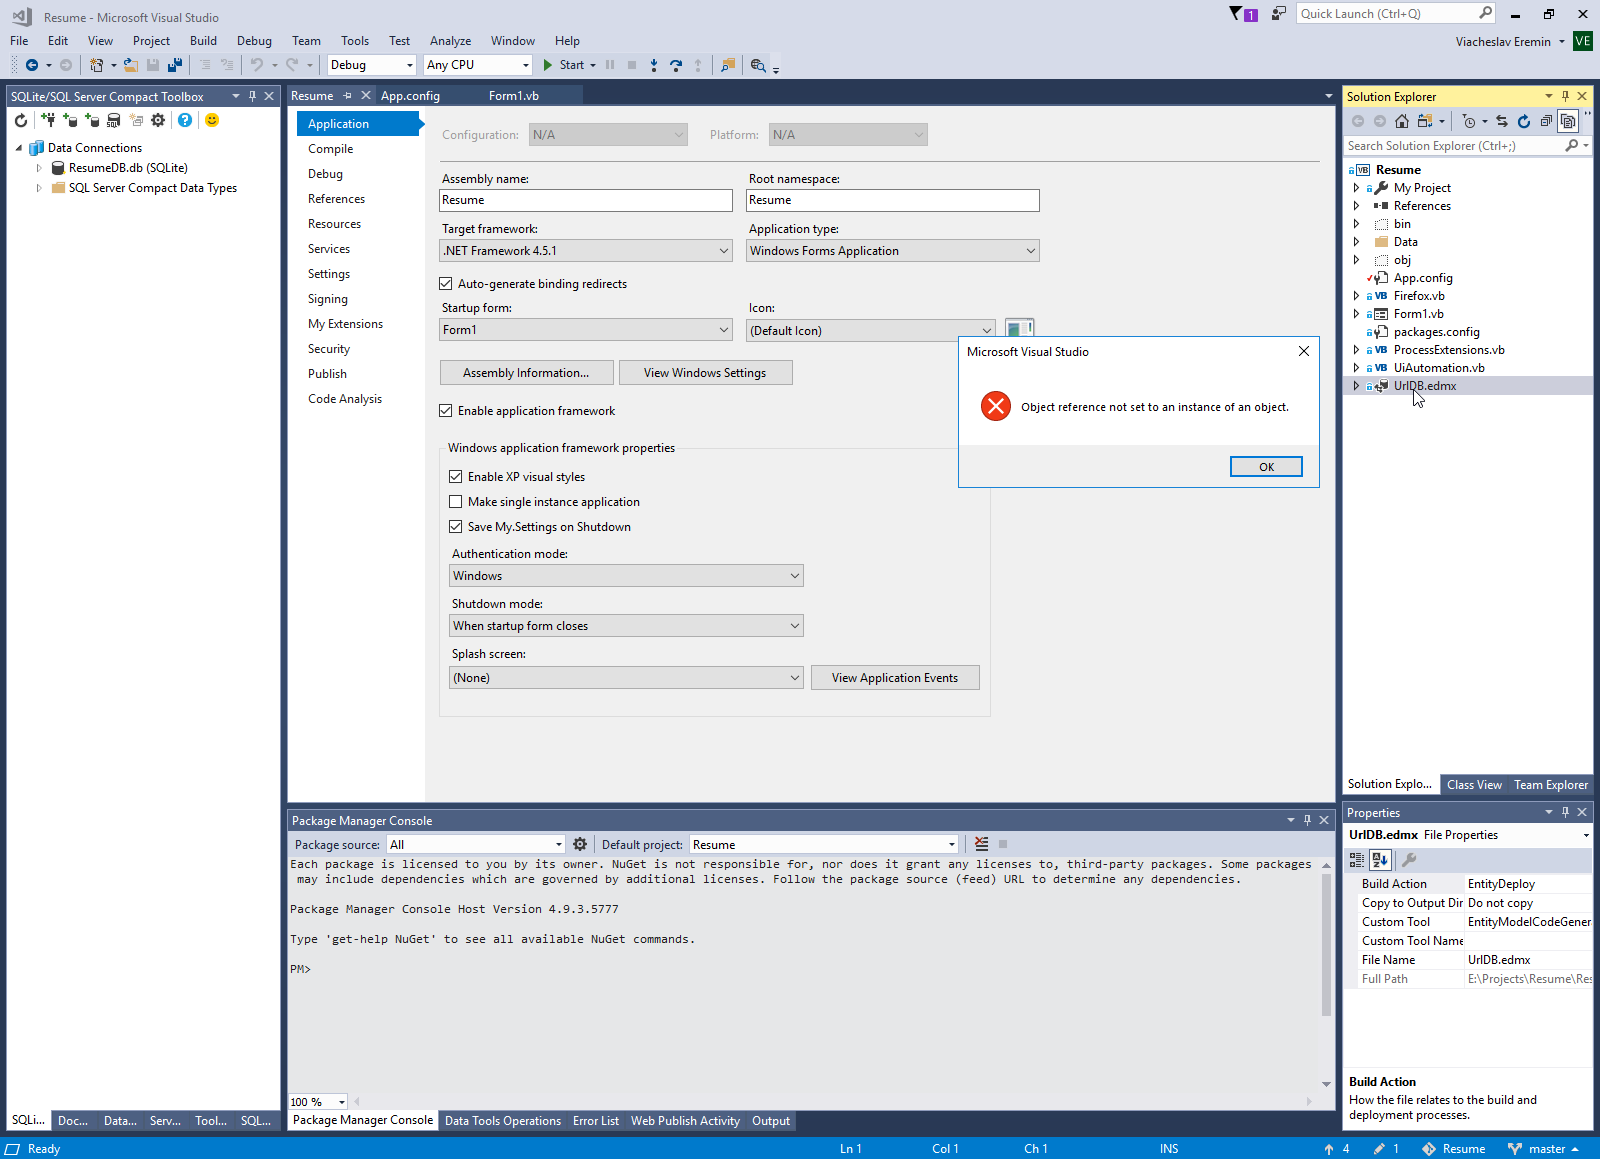The height and width of the screenshot is (1159, 1600).
Task: Expand the ResumeDB.db (SQLite) tree node
Action: click(x=39, y=168)
